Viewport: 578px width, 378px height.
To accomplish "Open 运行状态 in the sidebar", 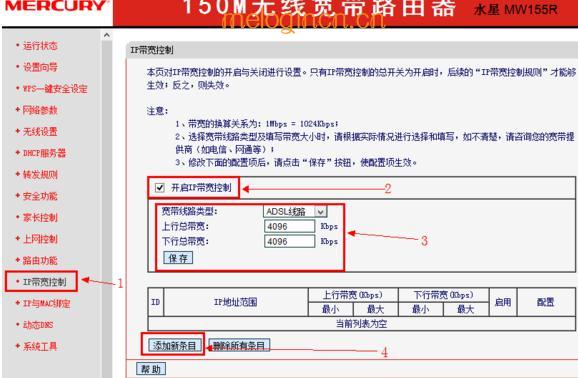I will [40, 46].
